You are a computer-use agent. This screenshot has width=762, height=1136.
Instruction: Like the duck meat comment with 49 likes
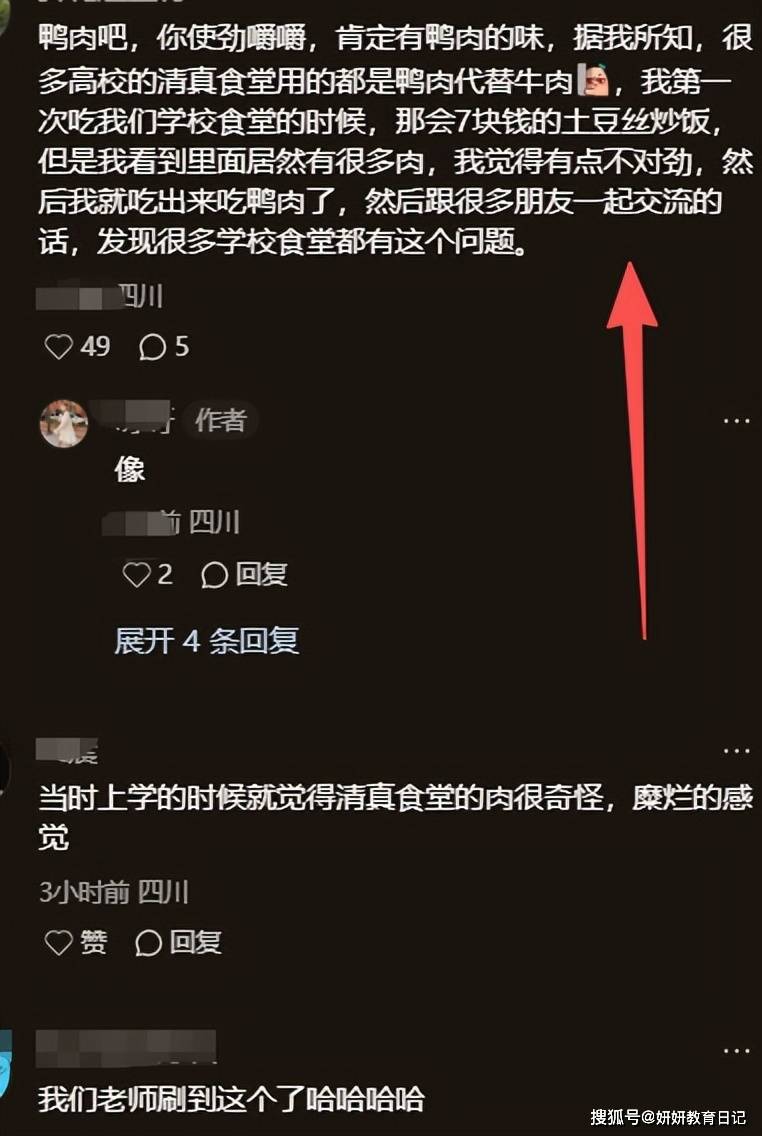[x=58, y=347]
